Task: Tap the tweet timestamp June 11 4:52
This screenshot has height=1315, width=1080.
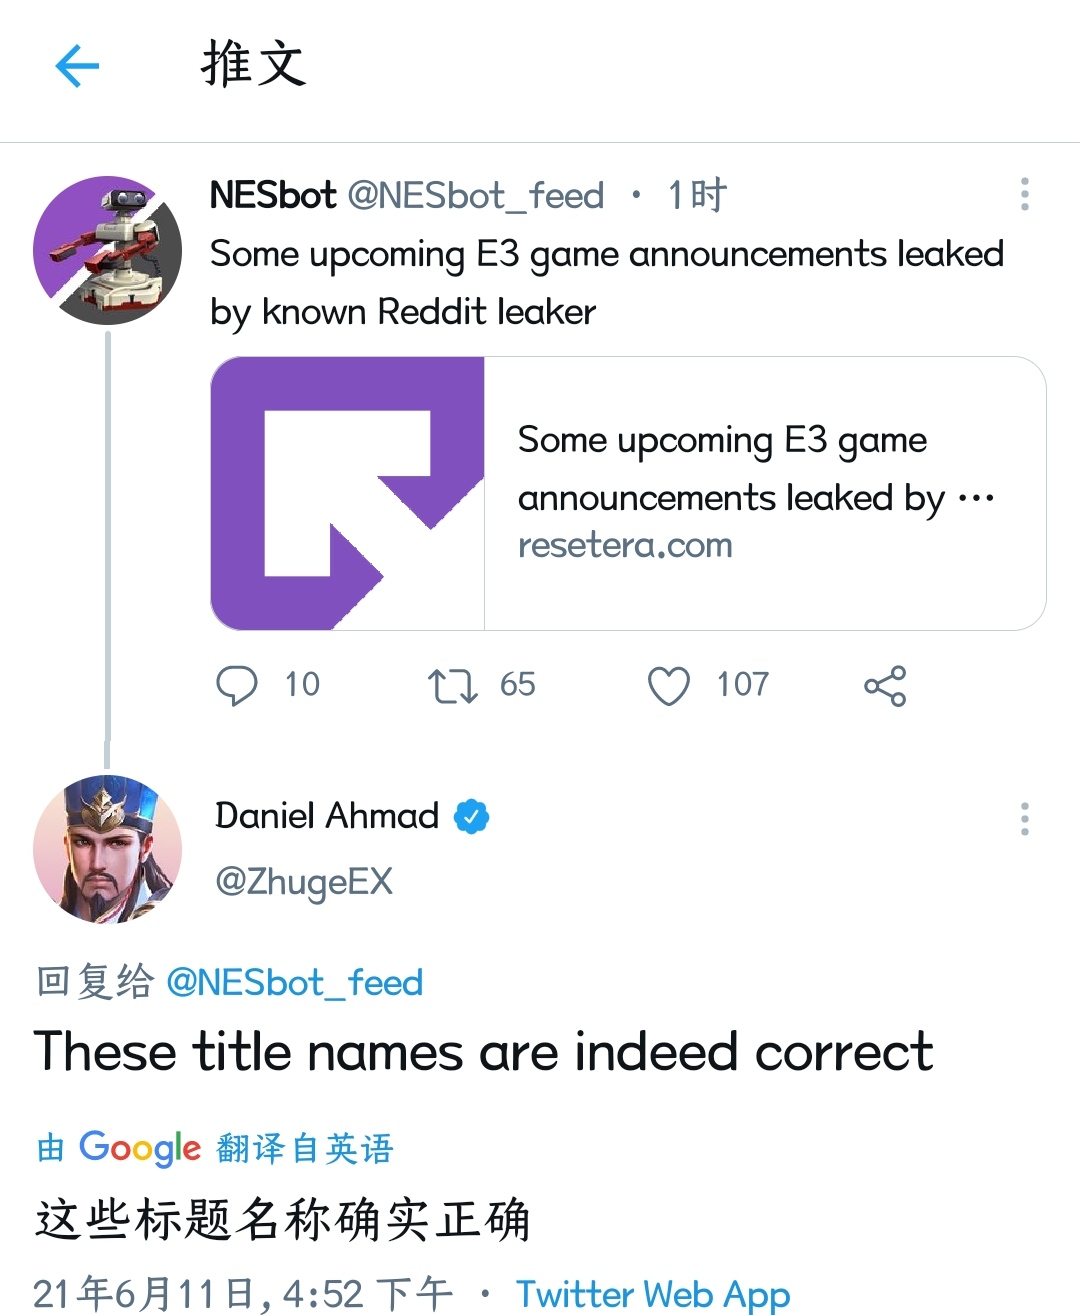Action: tap(243, 1294)
